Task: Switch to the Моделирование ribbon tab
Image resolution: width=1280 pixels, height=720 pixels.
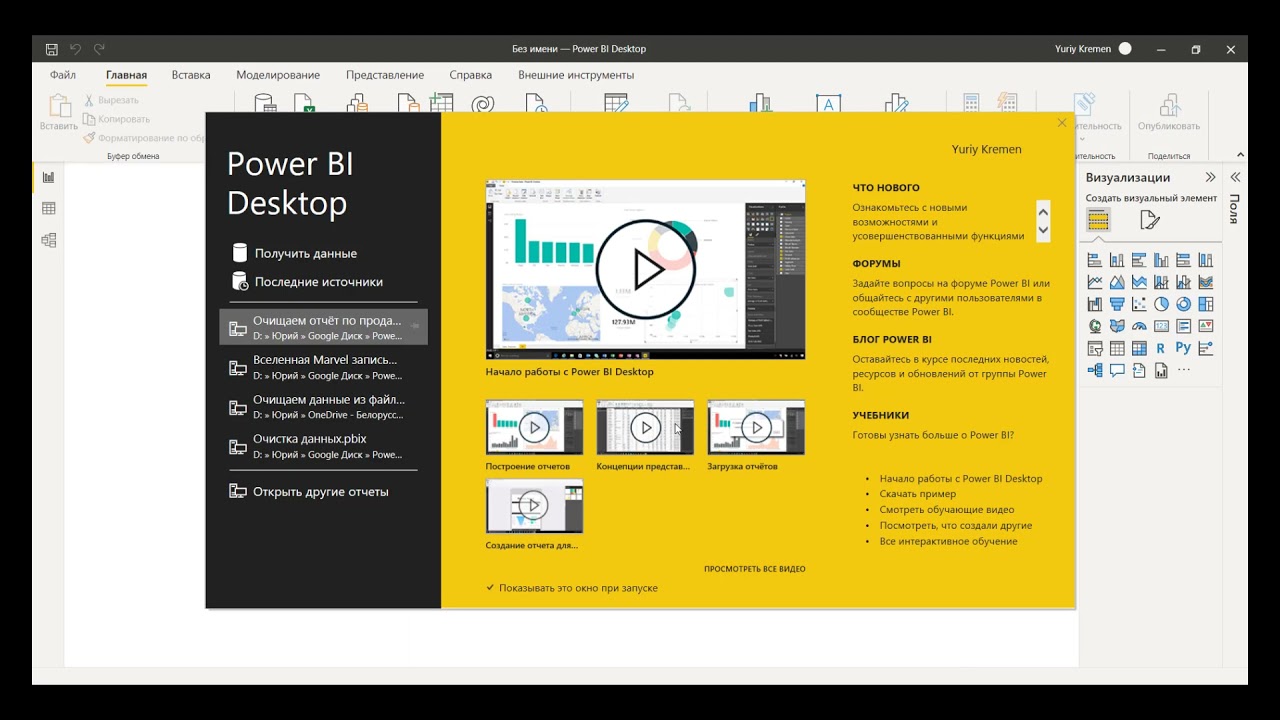Action: pyautogui.click(x=278, y=75)
